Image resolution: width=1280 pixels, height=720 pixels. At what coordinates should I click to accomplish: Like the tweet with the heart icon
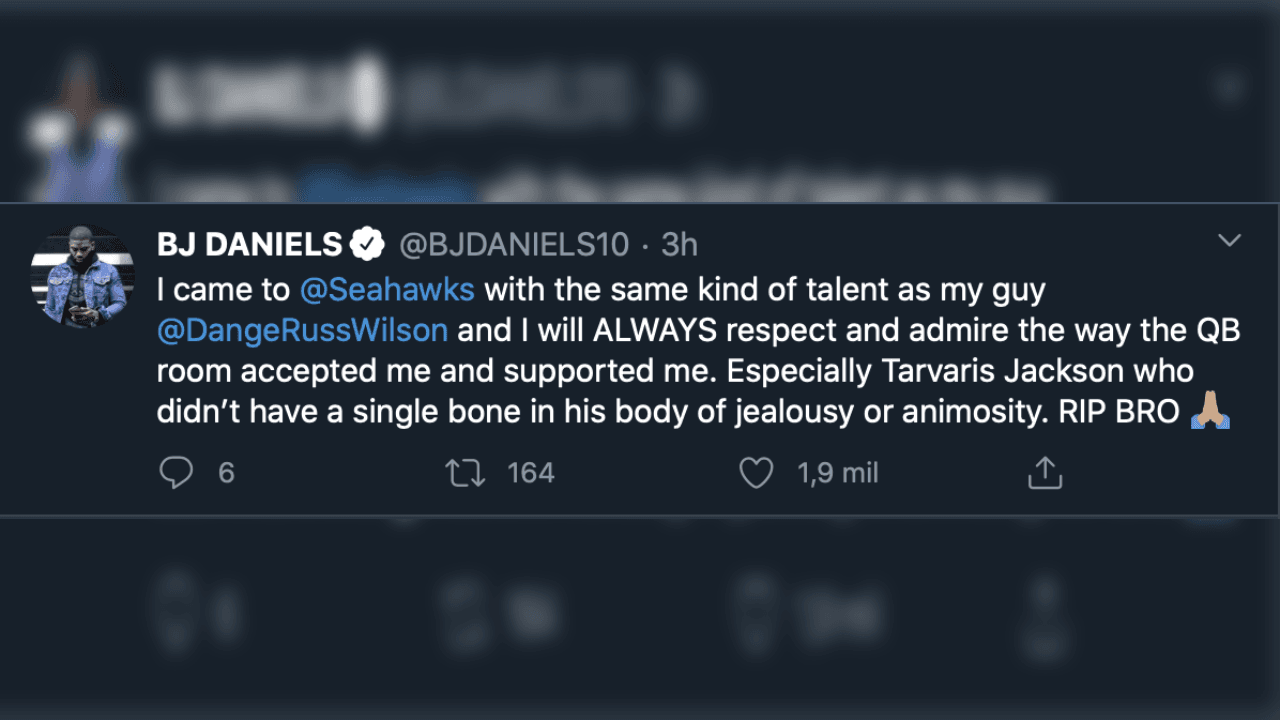coord(756,472)
